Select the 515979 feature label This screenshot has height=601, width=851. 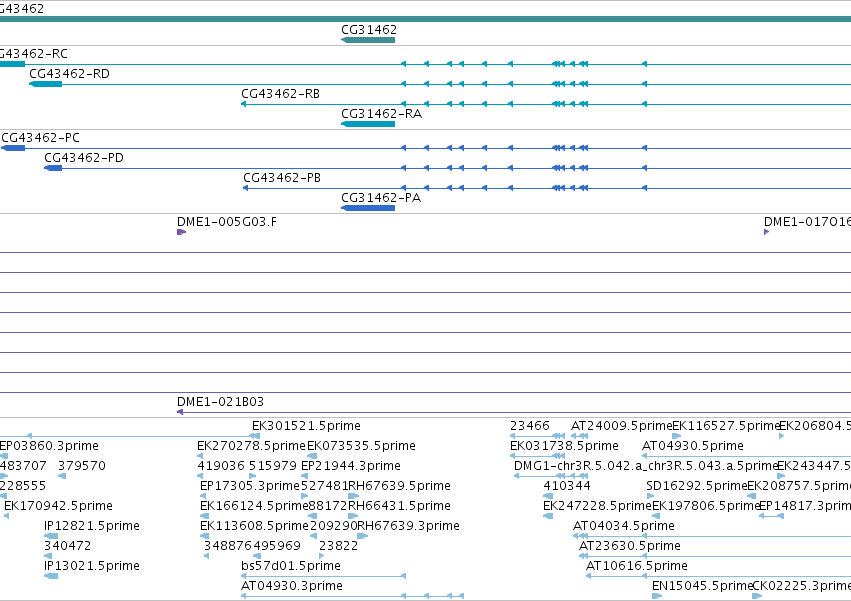[x=273, y=466]
